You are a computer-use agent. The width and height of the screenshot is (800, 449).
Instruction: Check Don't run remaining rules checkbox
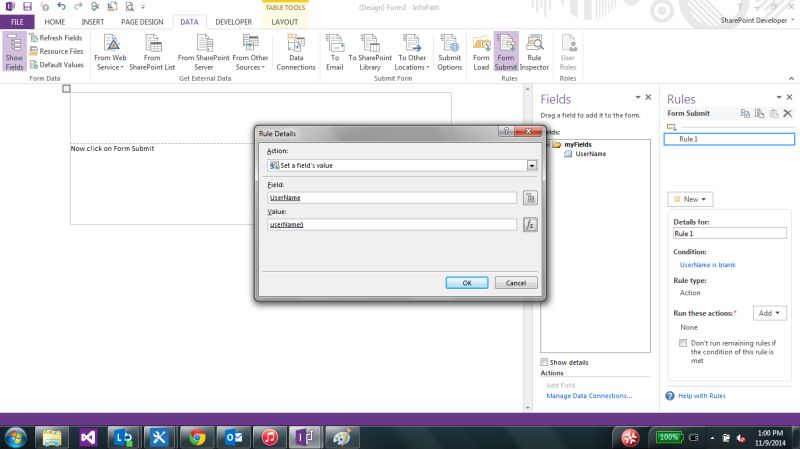point(683,343)
